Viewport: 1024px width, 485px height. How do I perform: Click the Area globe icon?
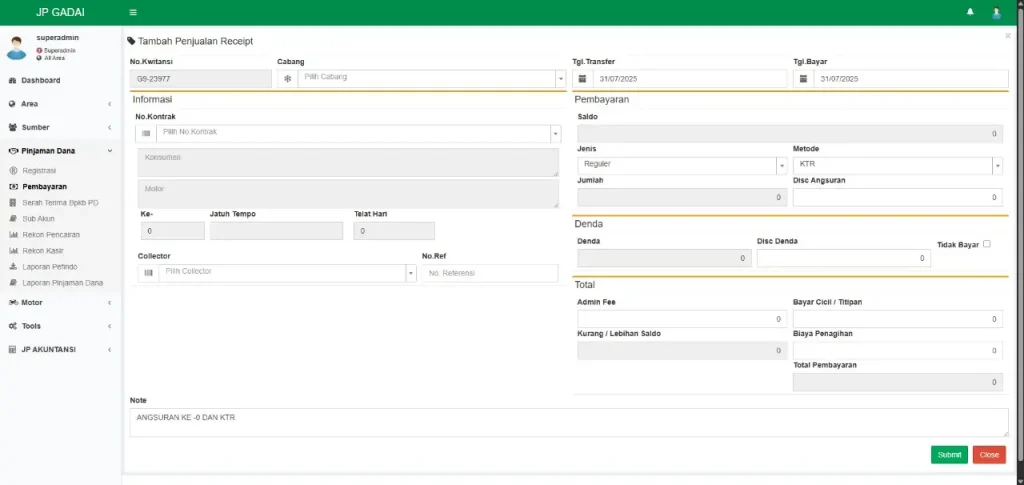click(12, 104)
